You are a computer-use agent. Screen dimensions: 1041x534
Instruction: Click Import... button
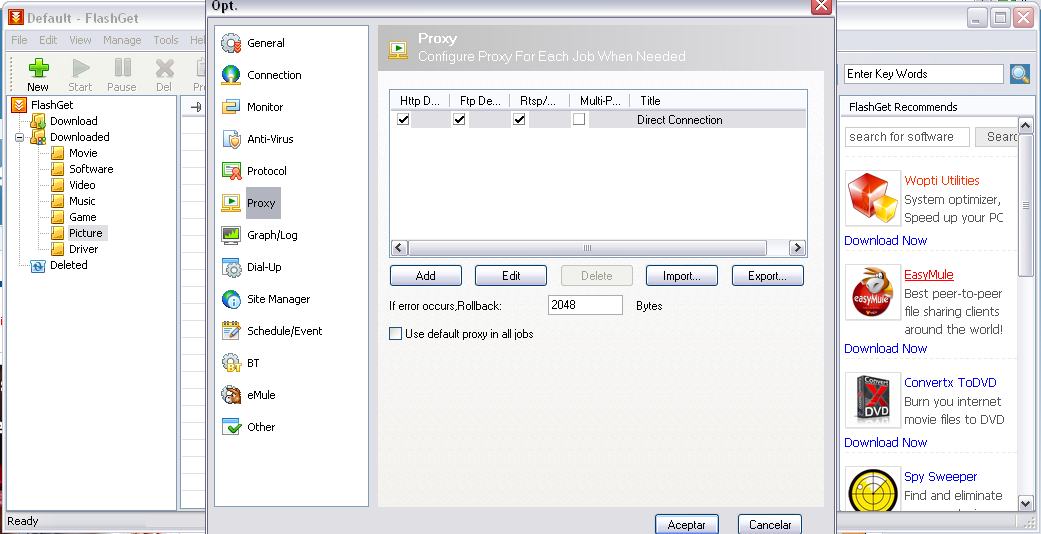point(682,276)
